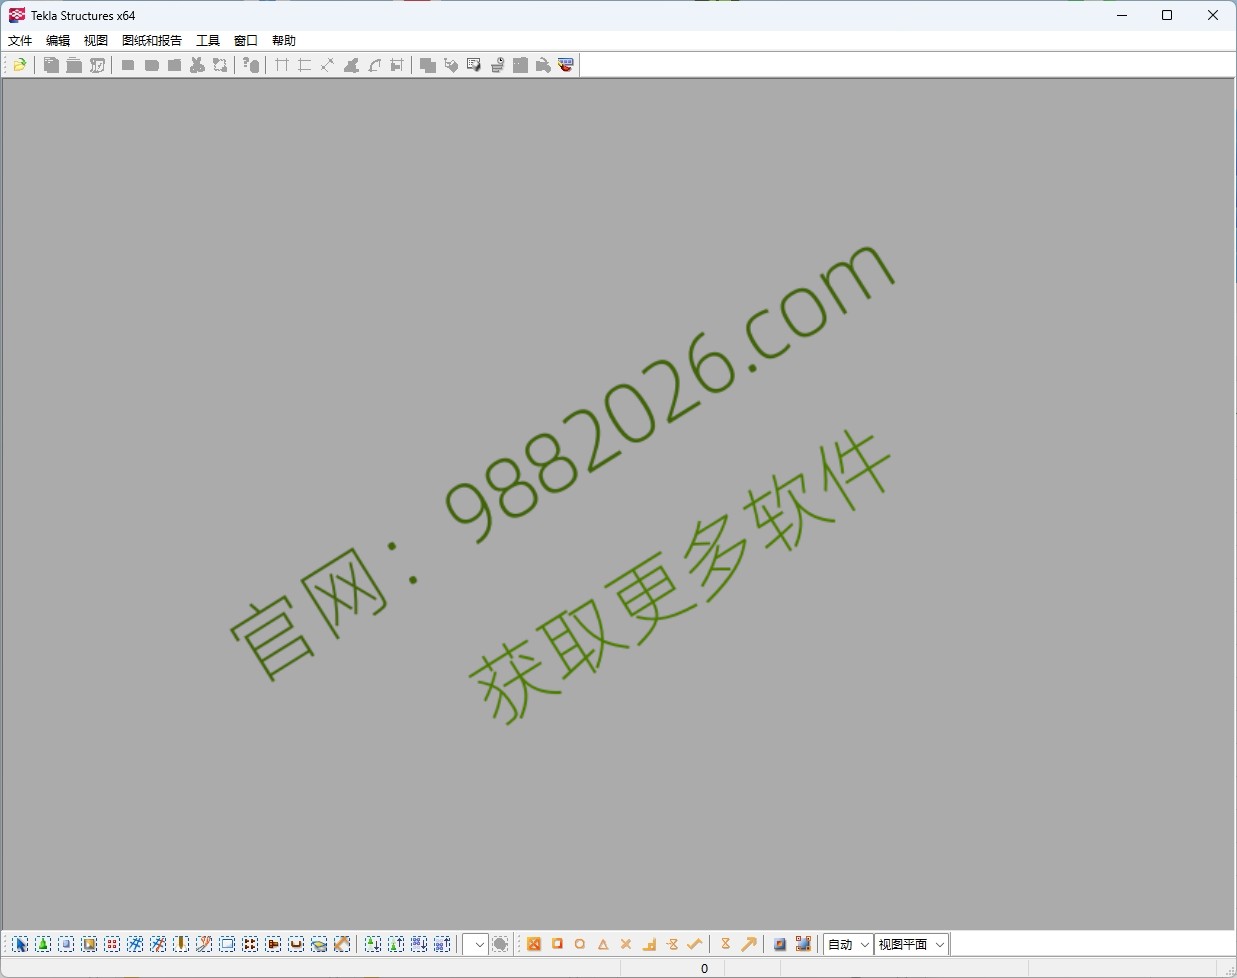This screenshot has width=1237, height=978.
Task: Click Snap to midpoints triangle icon
Action: coord(603,944)
